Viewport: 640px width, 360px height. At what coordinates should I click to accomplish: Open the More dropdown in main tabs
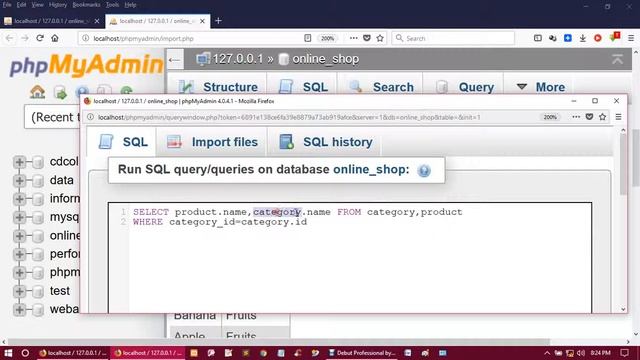tap(540, 87)
